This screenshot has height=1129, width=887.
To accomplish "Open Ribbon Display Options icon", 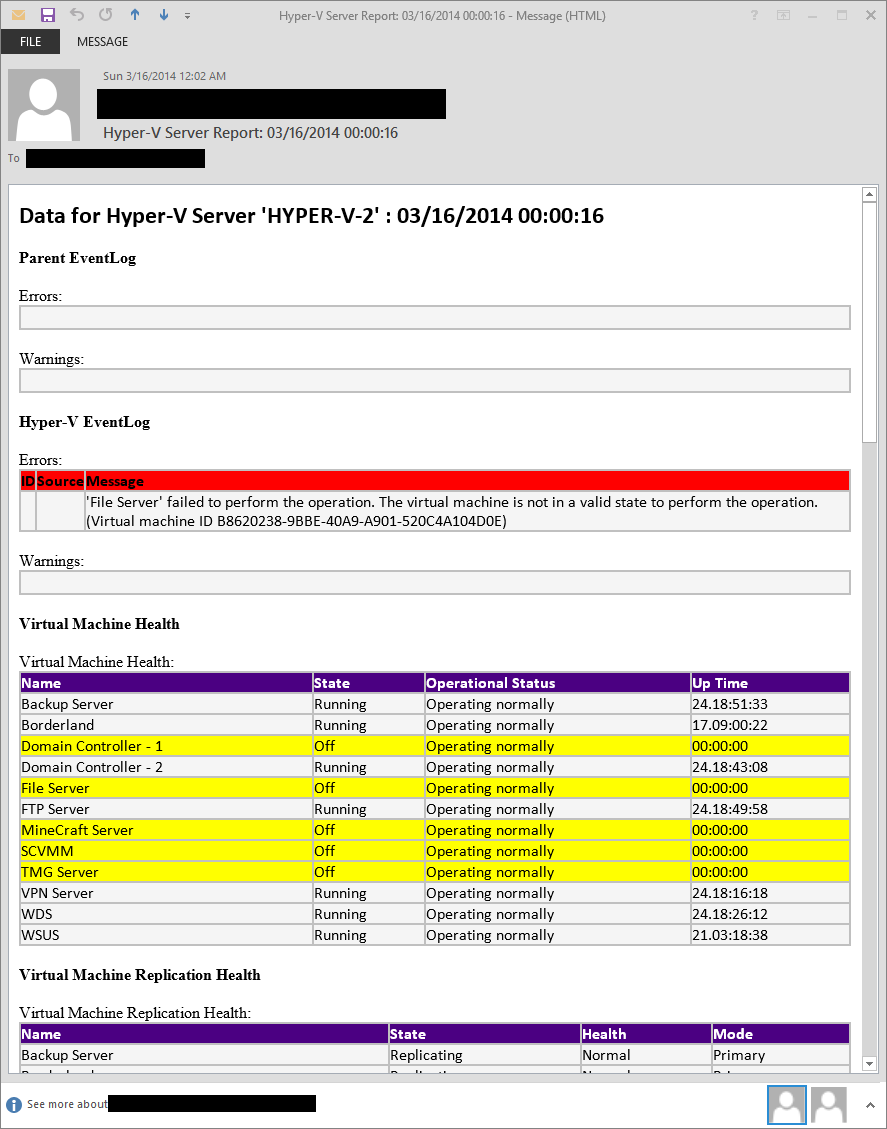I will (783, 15).
